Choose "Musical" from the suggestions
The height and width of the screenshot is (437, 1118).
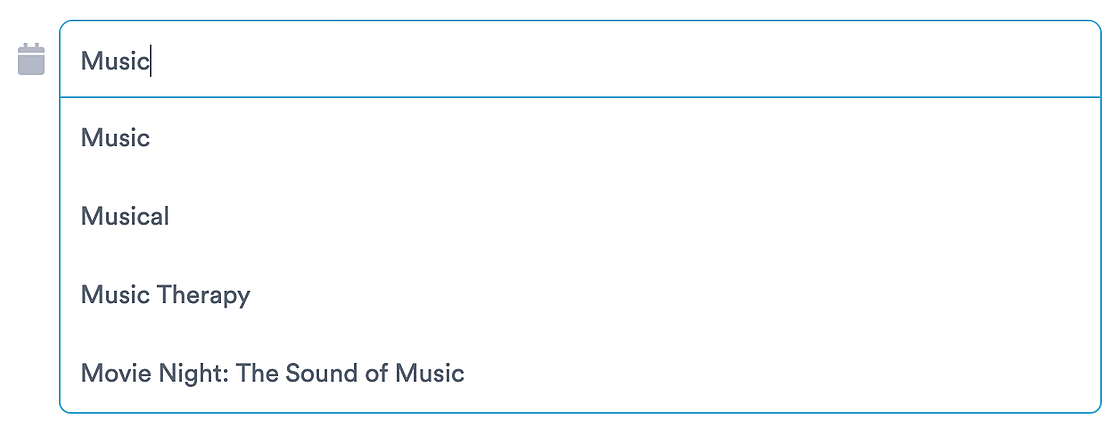[125, 216]
